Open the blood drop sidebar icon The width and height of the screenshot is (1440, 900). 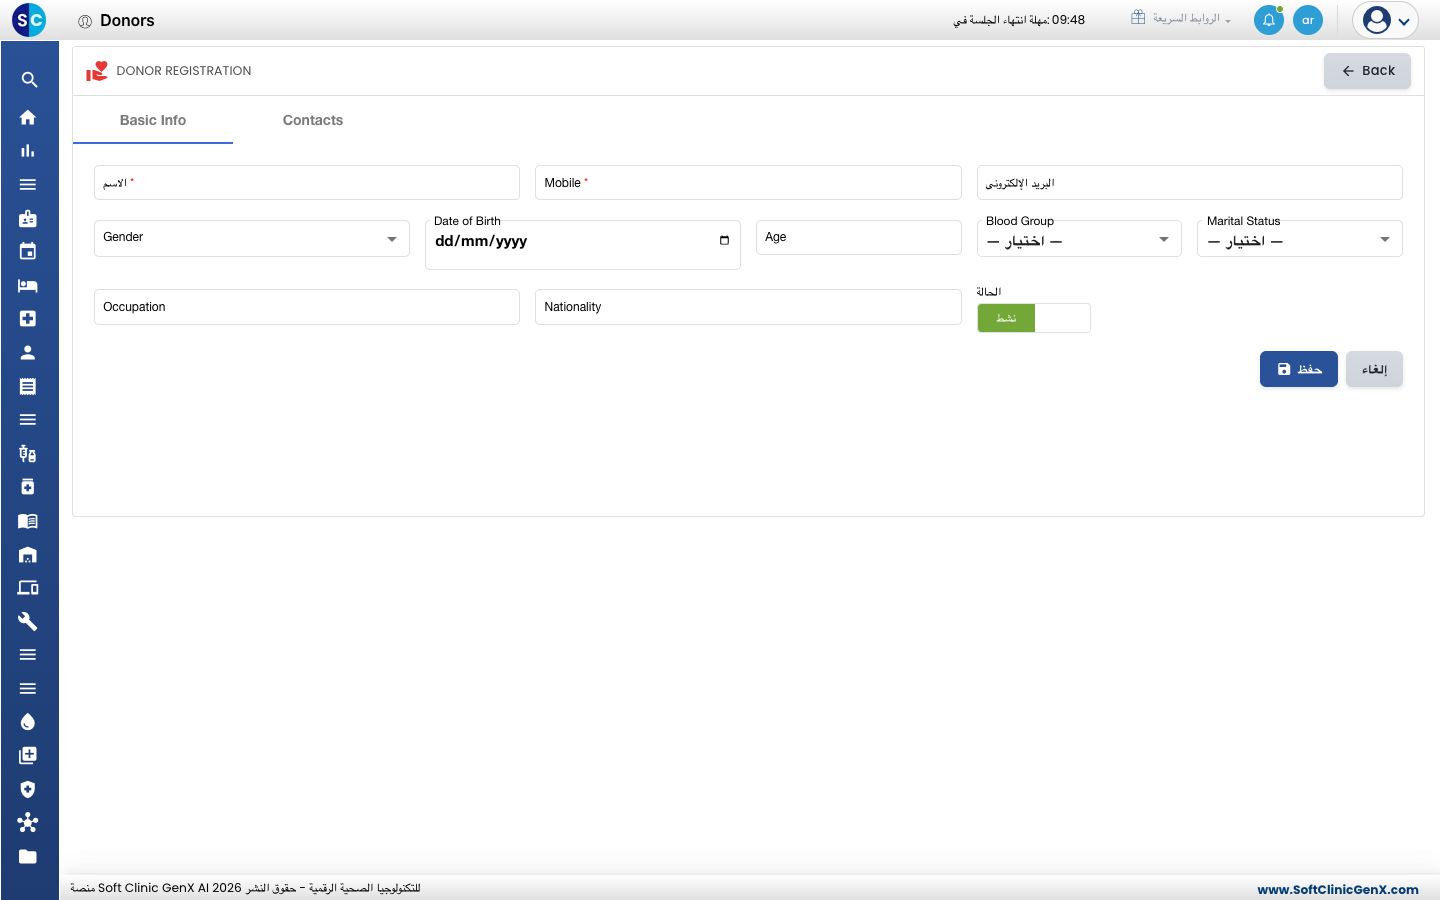pyautogui.click(x=28, y=722)
